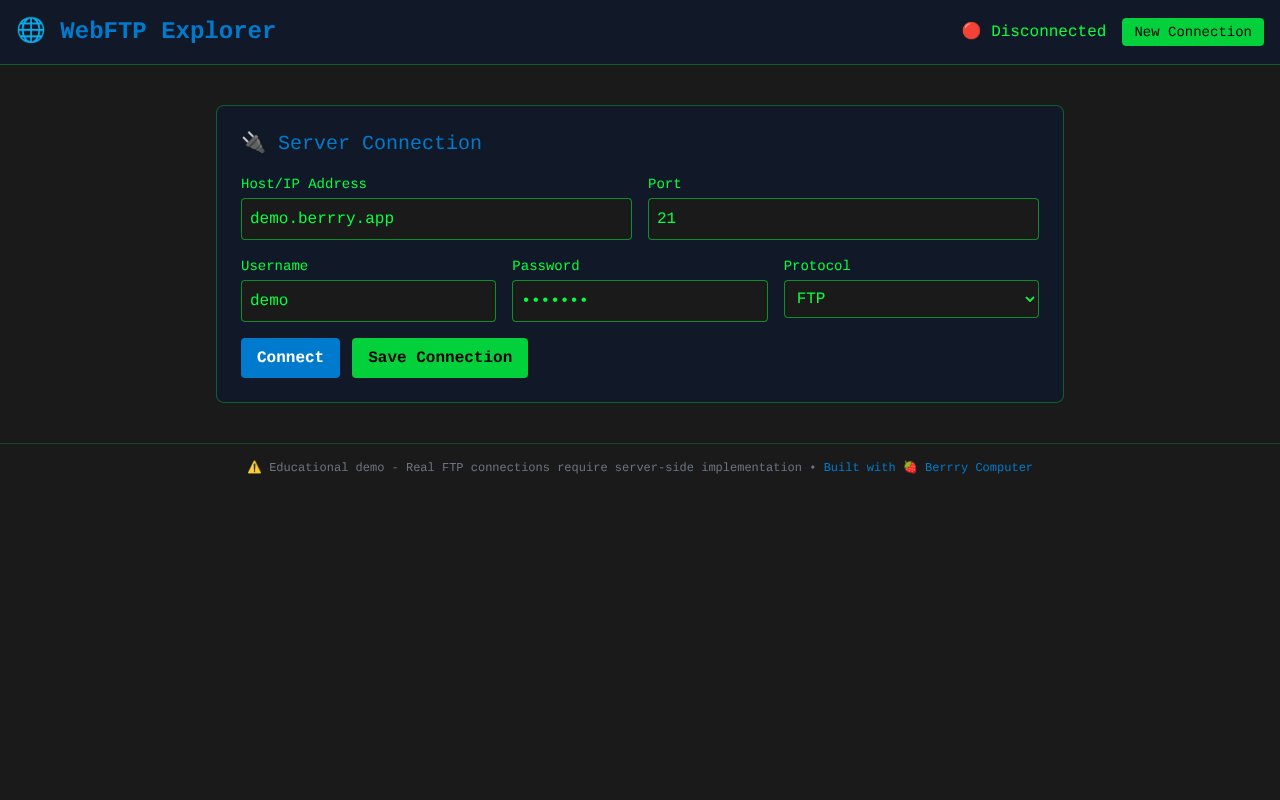Click the plug icon next to Server Connection
This screenshot has height=800, width=1280.
[253, 142]
